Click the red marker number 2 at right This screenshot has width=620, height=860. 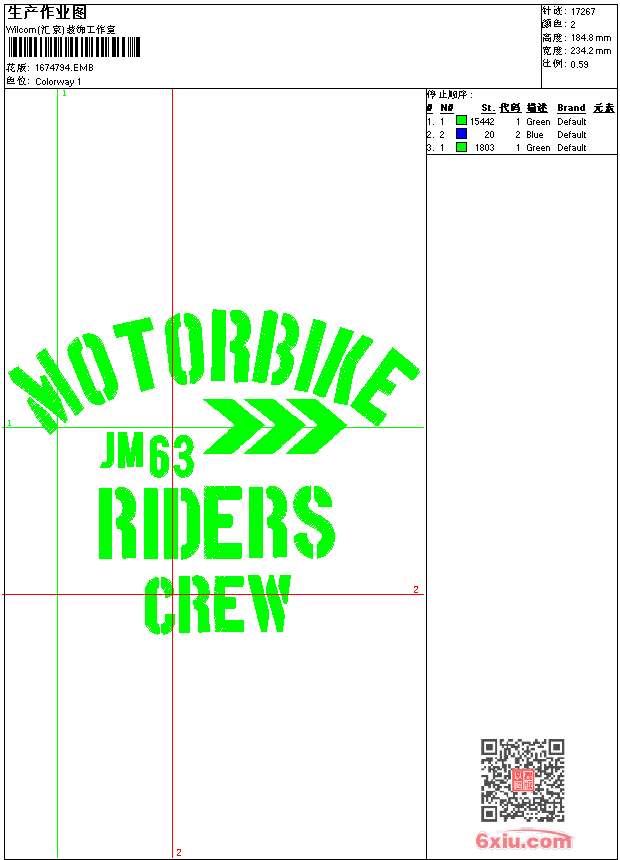pyautogui.click(x=416, y=589)
